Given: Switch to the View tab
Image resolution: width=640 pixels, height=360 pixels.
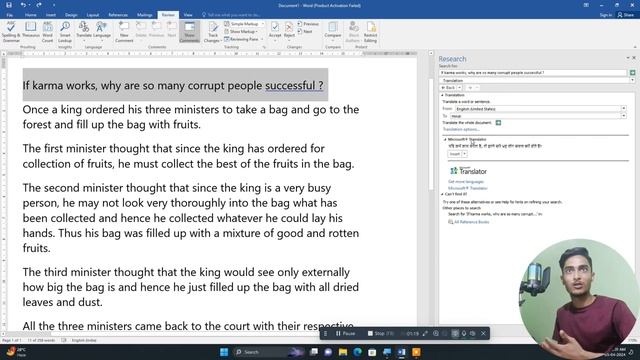Looking at the screenshot, I should tap(188, 15).
